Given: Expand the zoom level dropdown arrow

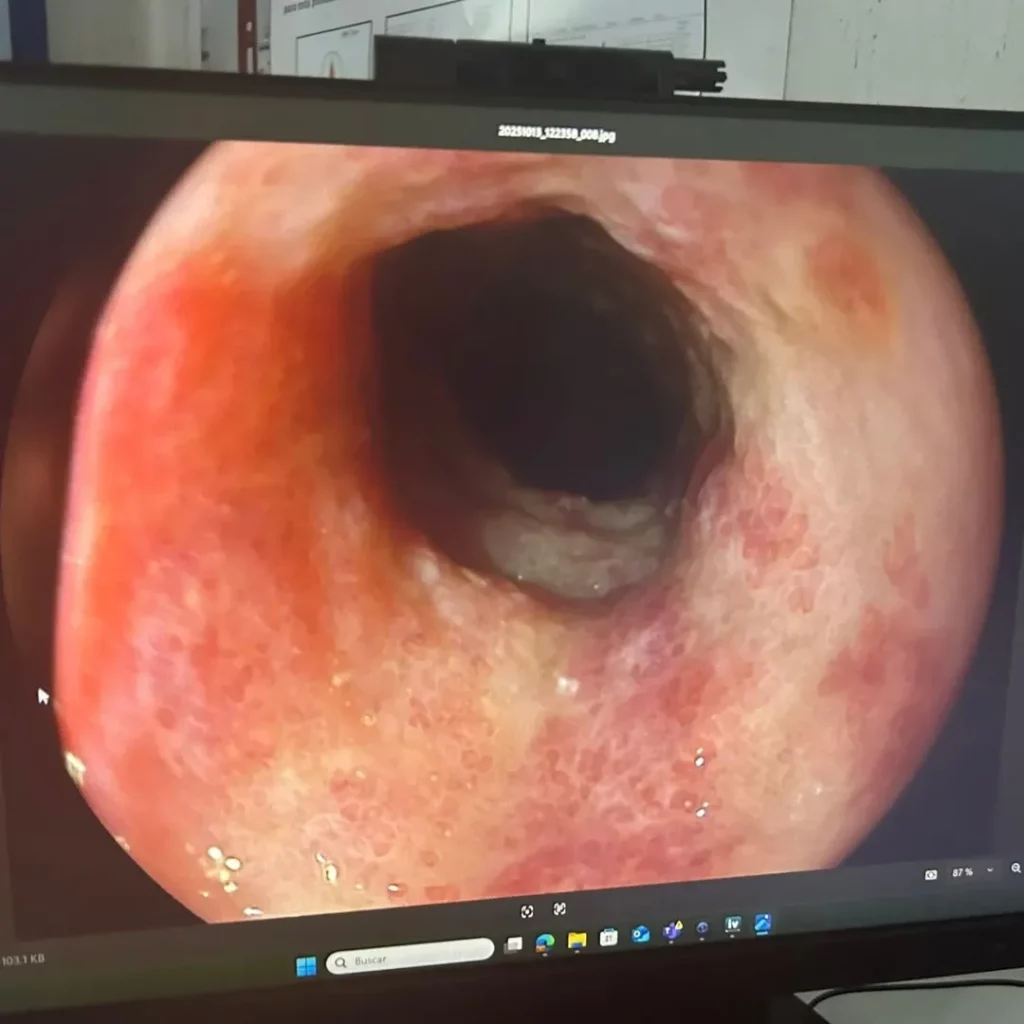Looking at the screenshot, I should point(990,870).
